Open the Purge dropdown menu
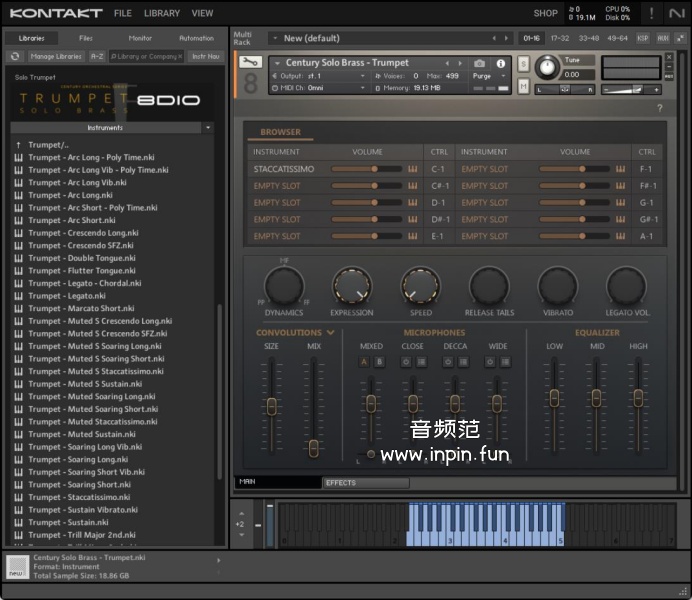Image resolution: width=692 pixels, height=600 pixels. (487, 76)
